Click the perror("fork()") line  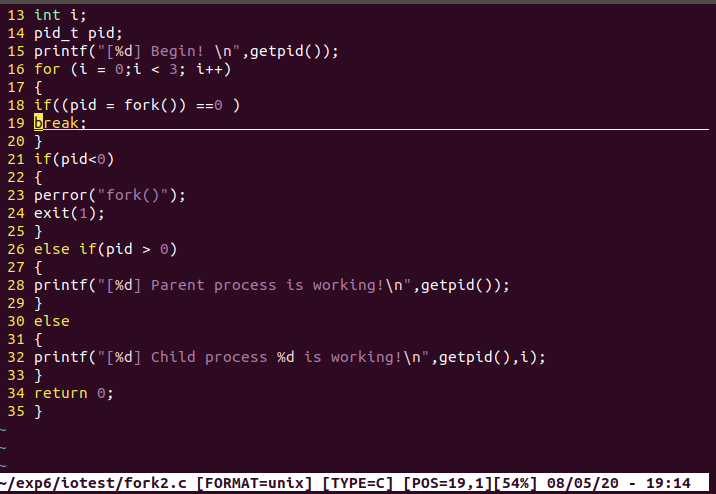110,194
